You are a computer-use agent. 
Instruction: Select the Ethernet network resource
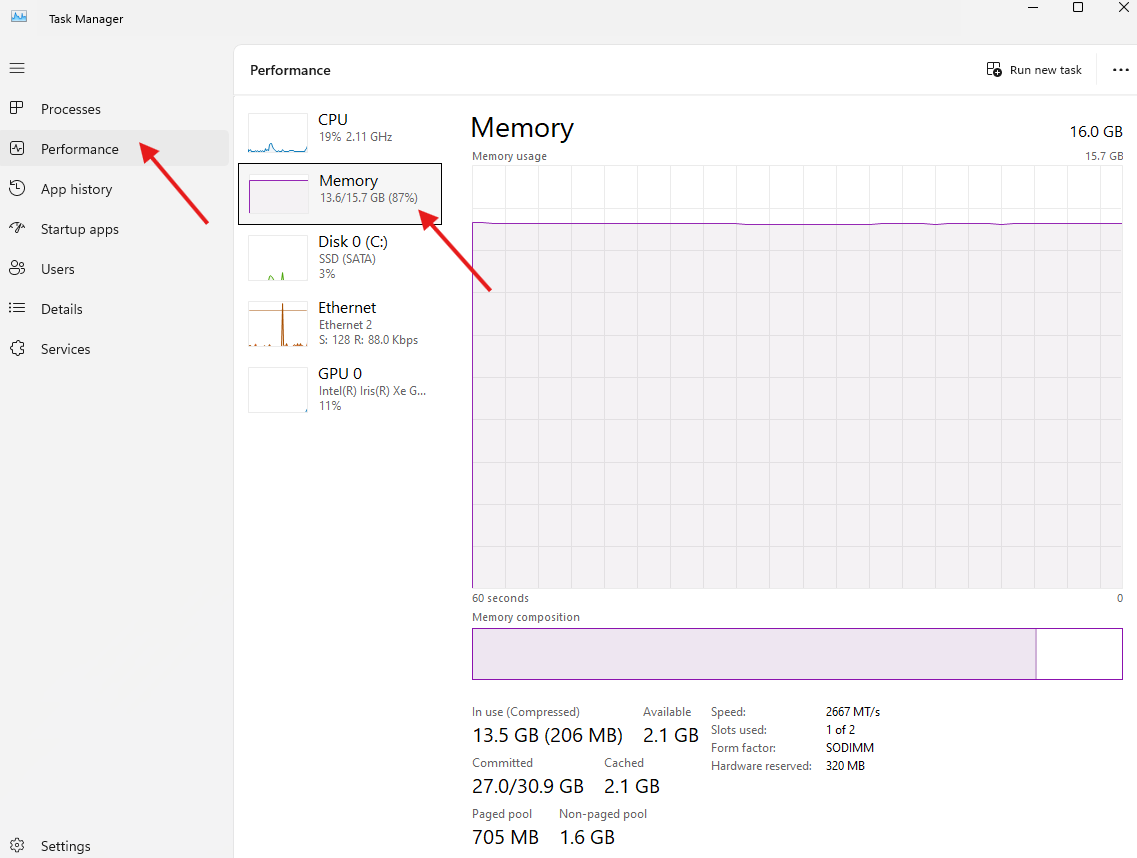[340, 323]
